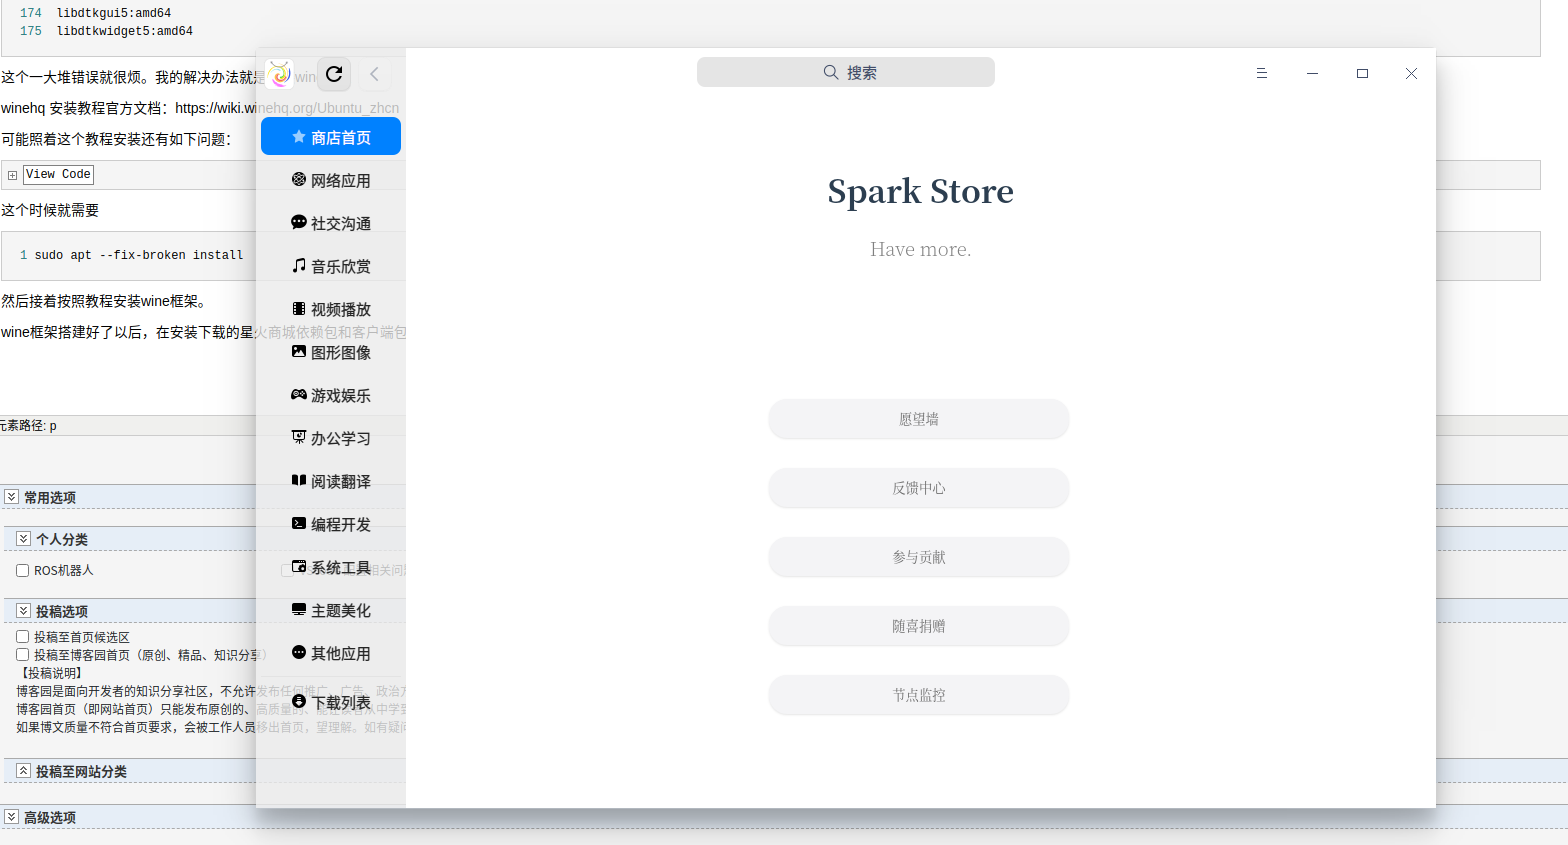This screenshot has width=1568, height=845.
Task: Minimize the Spark Store window
Action: [1312, 73]
